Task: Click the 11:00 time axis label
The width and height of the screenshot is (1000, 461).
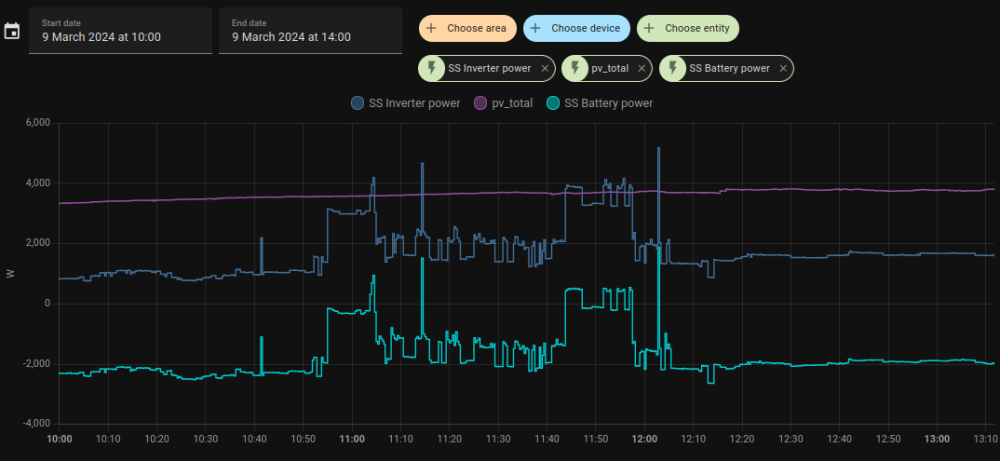Action: 352,439
